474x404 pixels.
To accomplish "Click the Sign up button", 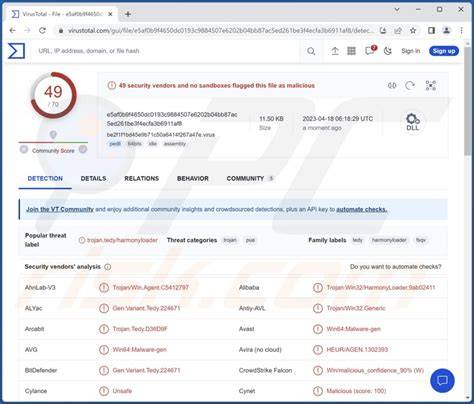I will (444, 51).
